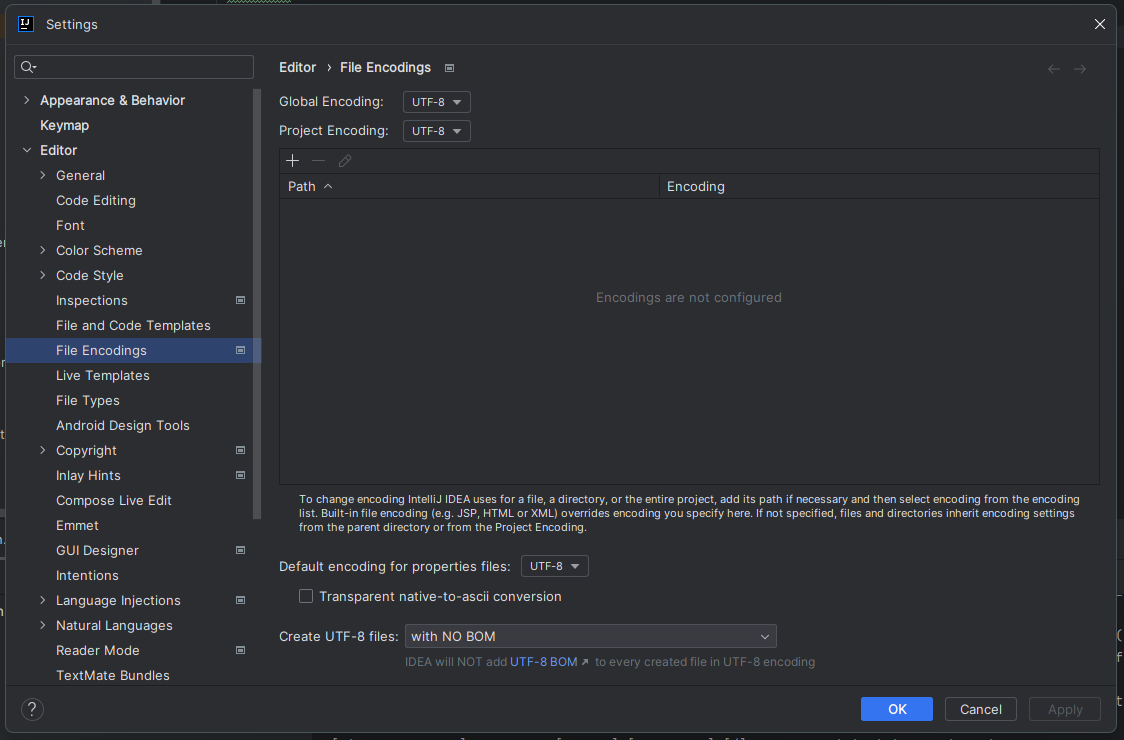This screenshot has height=740, width=1124.
Task: Sort by the Path column header
Action: (x=470, y=186)
